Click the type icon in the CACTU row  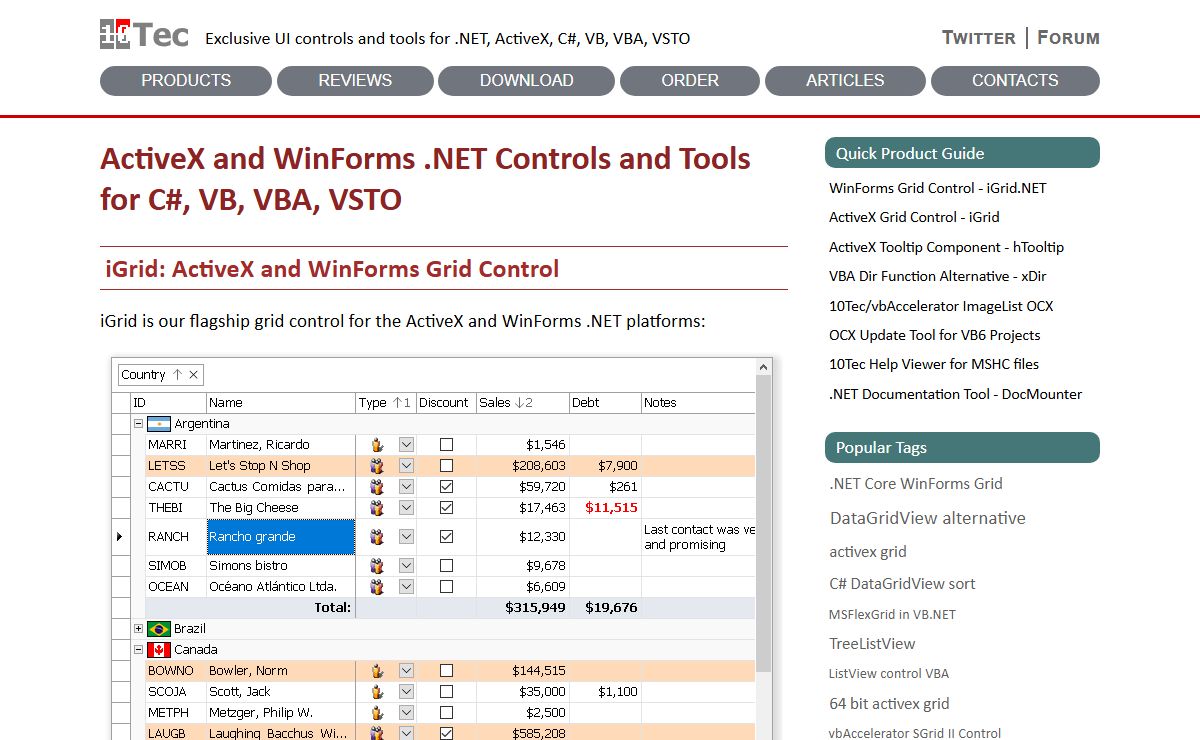pyautogui.click(x=377, y=487)
